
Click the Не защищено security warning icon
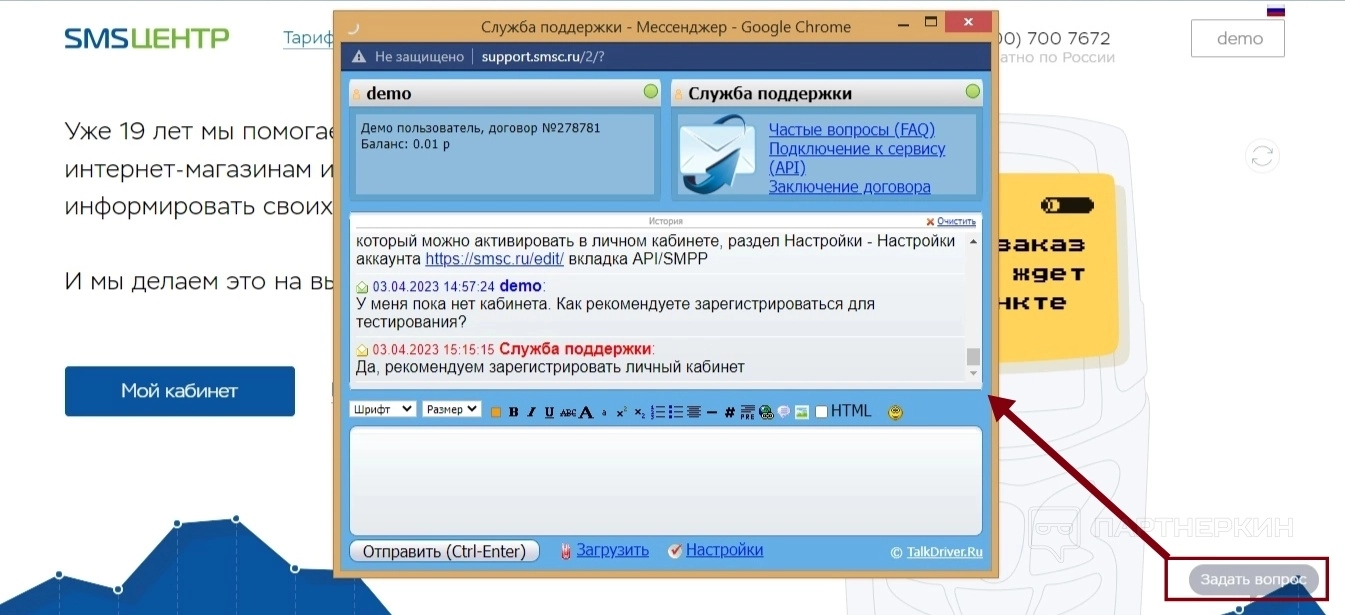pyautogui.click(x=359, y=57)
